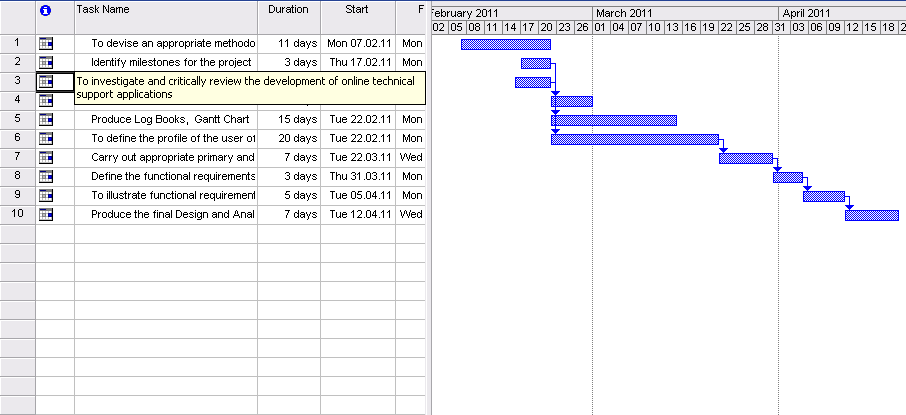Select the Gantt bar for task 10

click(x=871, y=215)
